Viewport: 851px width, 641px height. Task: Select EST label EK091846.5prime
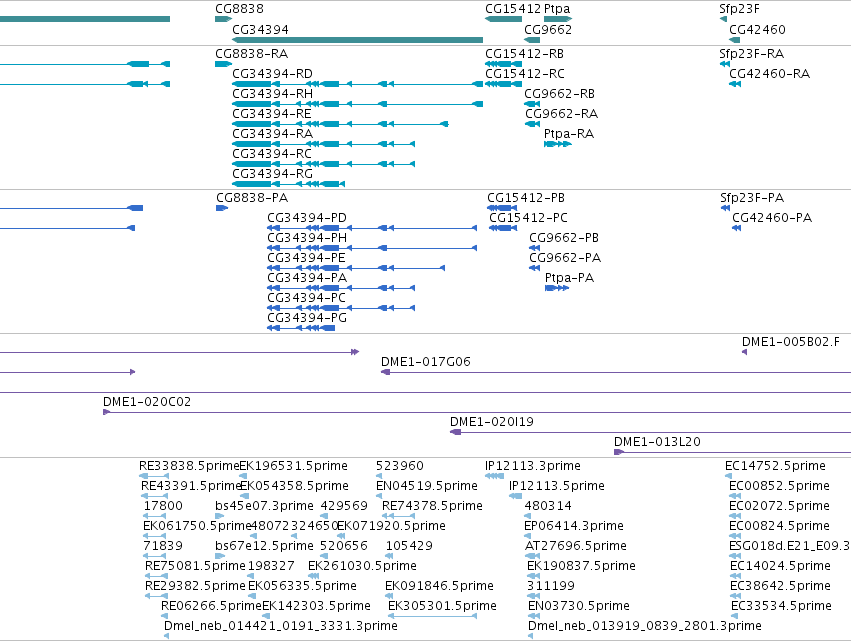click(x=439, y=586)
